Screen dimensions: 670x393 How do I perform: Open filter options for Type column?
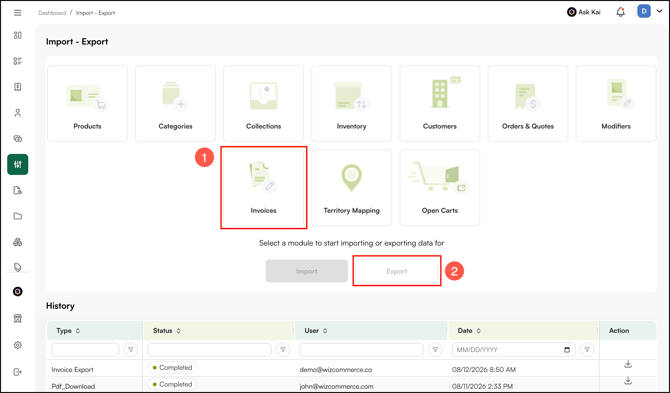(131, 349)
